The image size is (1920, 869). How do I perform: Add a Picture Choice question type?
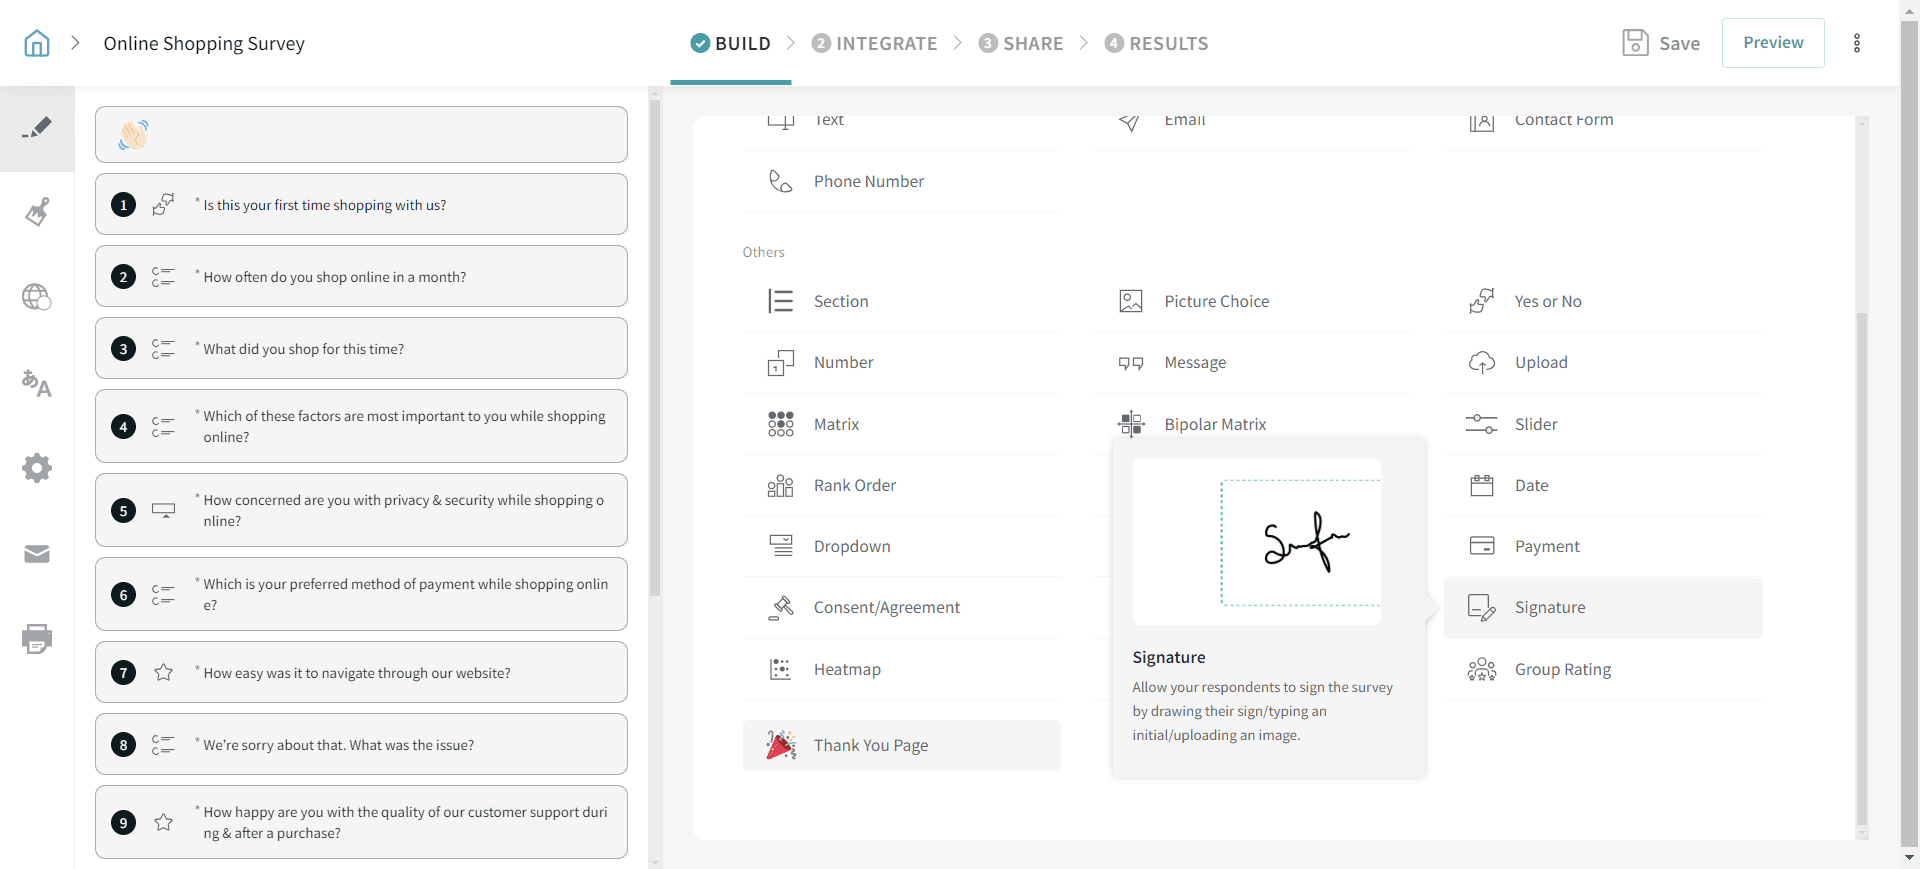(x=1216, y=301)
